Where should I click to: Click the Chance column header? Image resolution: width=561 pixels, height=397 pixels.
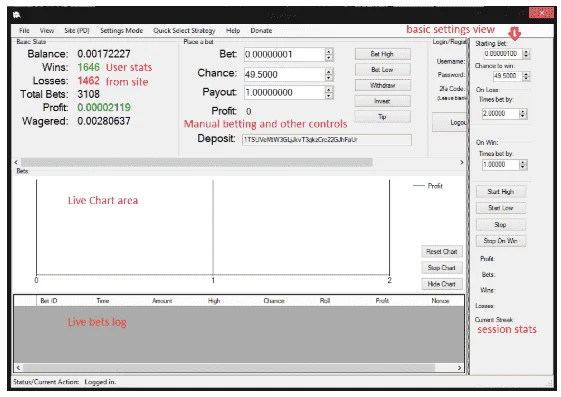click(x=274, y=301)
